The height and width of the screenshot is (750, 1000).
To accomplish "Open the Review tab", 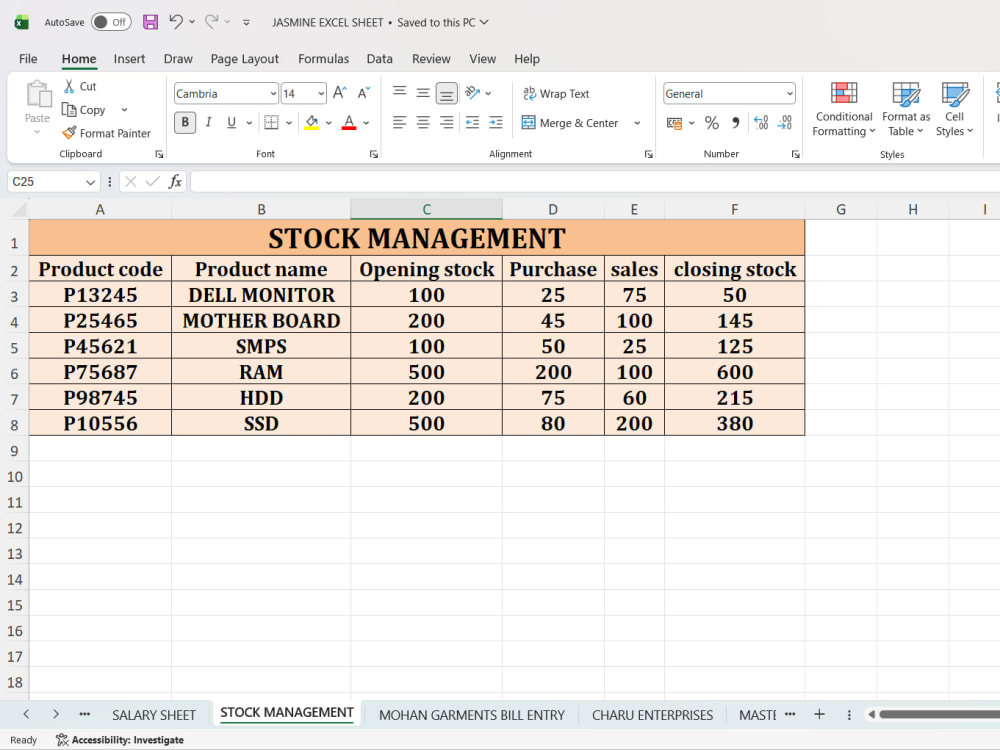I will coord(431,59).
